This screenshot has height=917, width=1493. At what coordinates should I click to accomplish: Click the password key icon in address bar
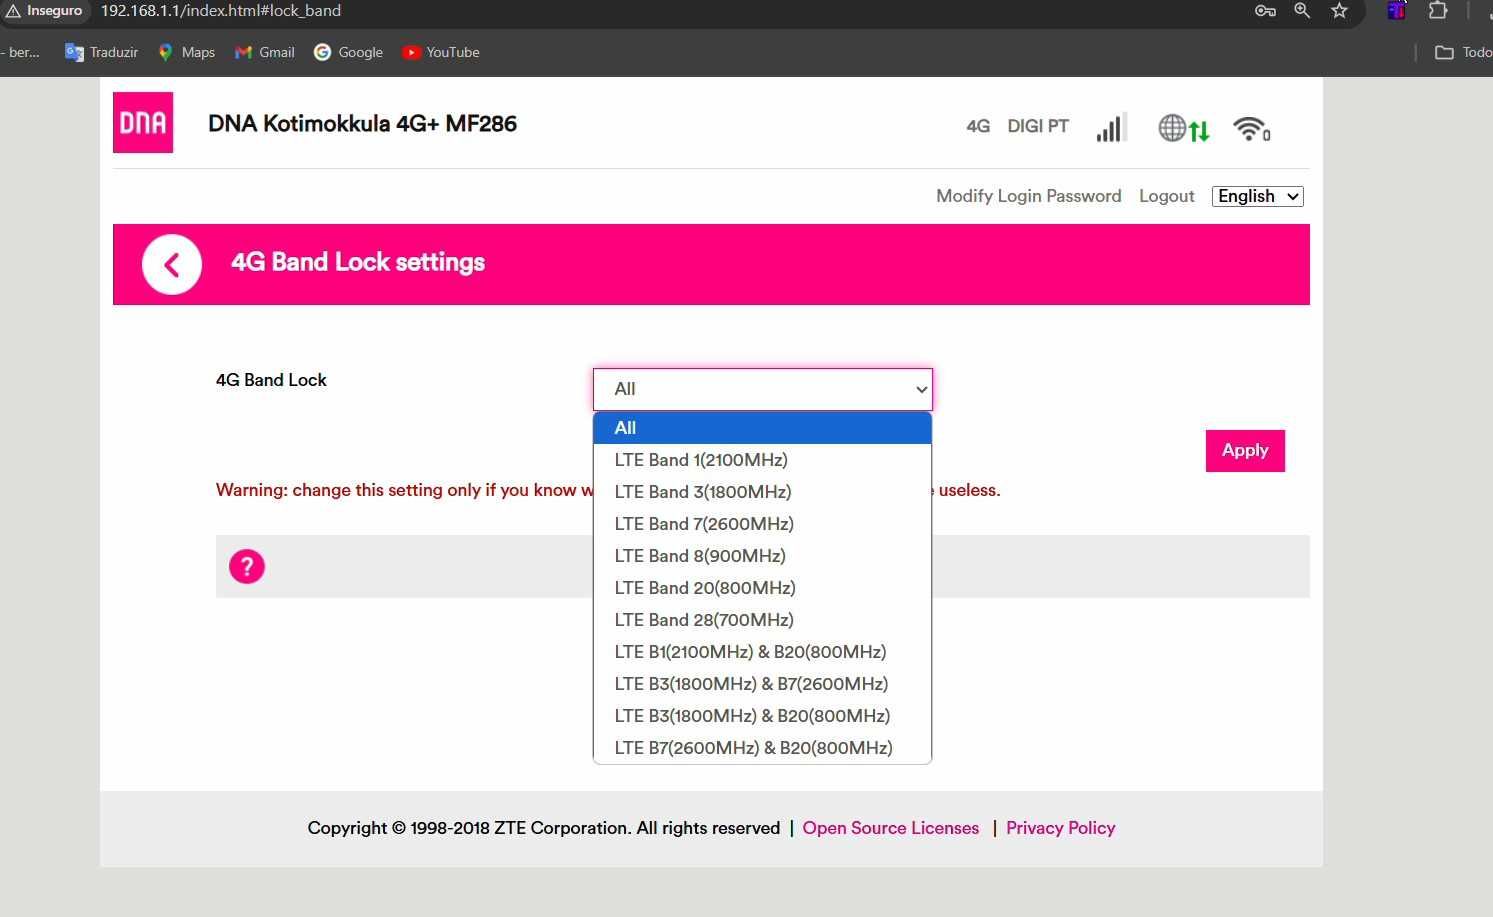1265,11
